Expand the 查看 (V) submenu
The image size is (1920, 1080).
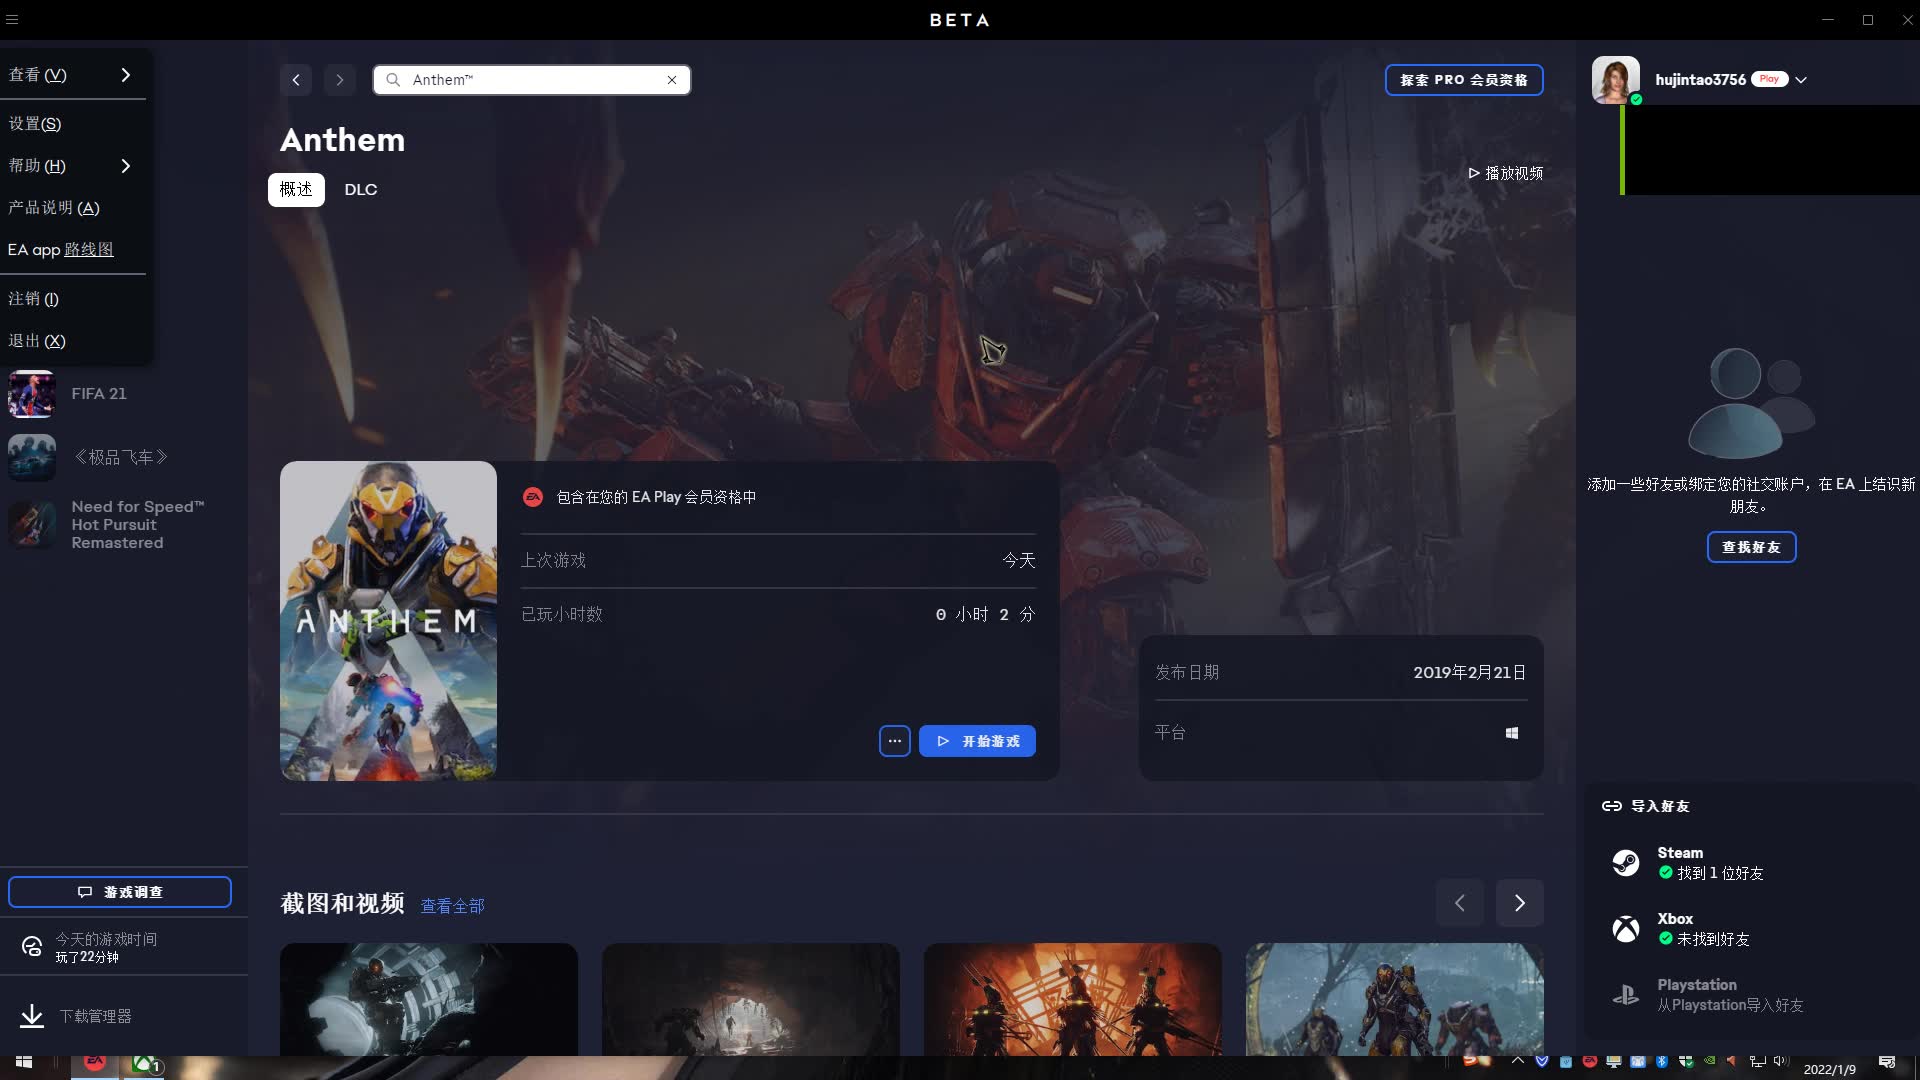pos(73,75)
